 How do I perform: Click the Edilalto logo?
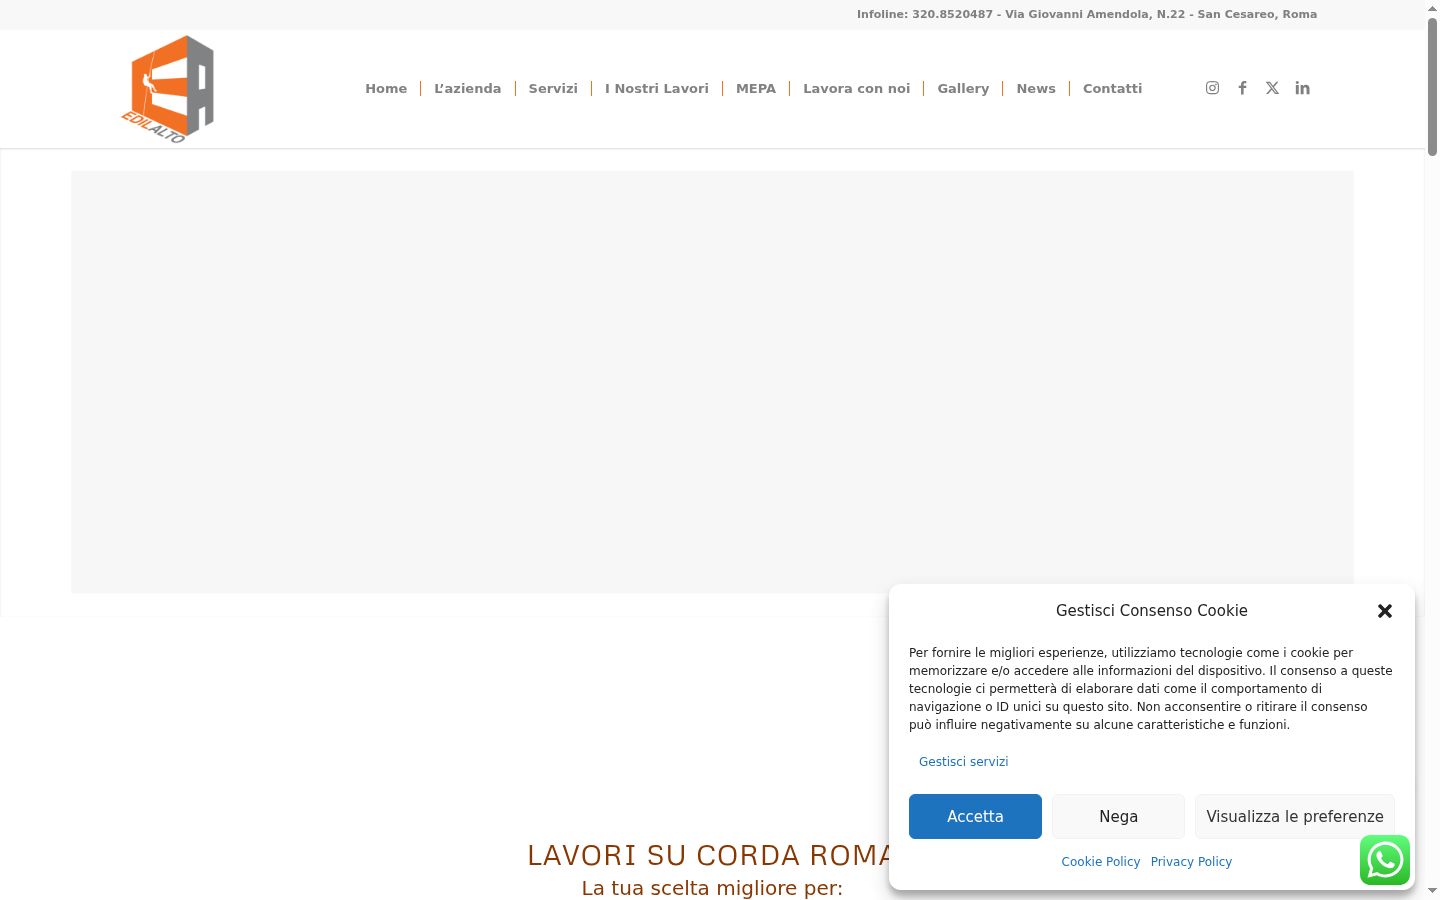168,89
